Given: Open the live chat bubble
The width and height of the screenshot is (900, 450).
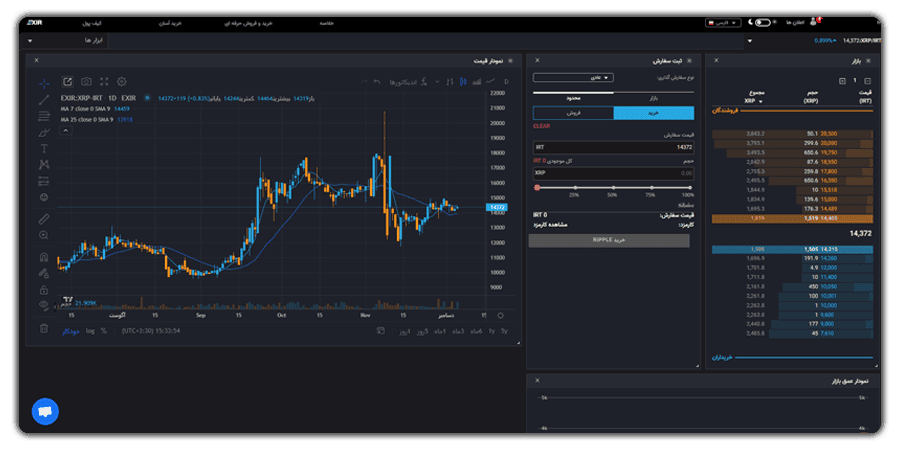Looking at the screenshot, I should click(45, 412).
